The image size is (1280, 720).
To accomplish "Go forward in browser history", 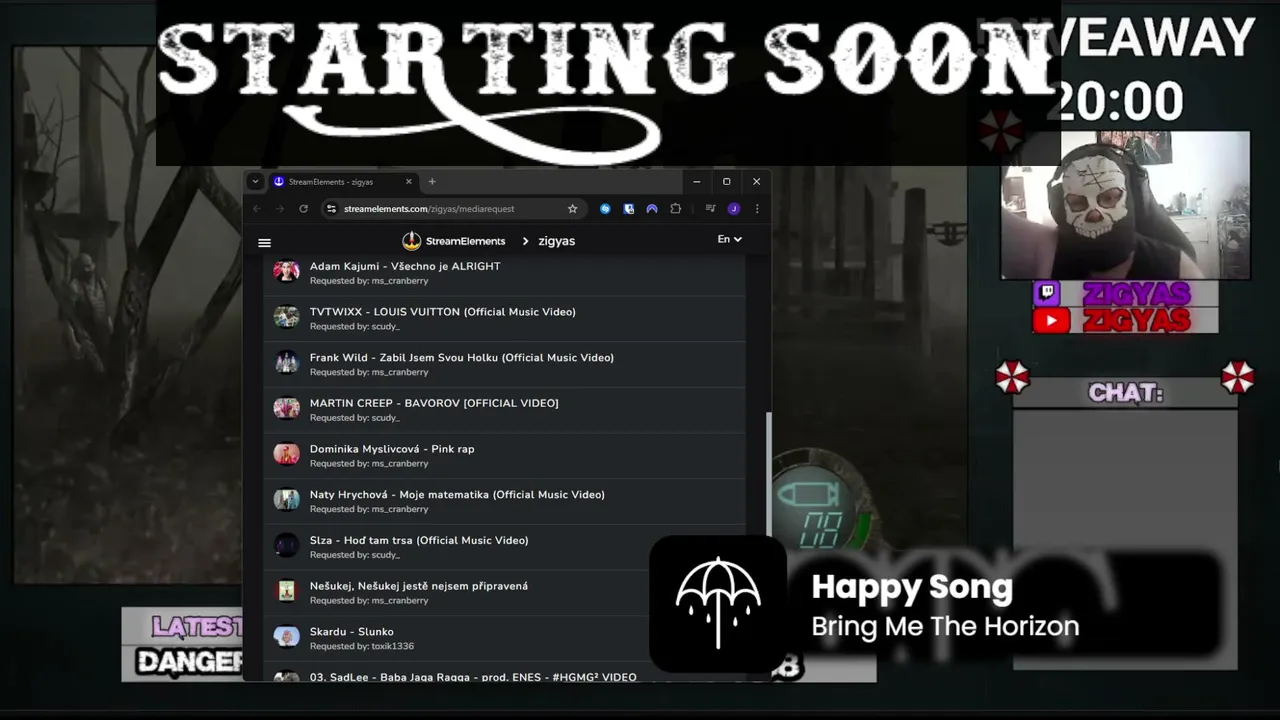I will [280, 209].
